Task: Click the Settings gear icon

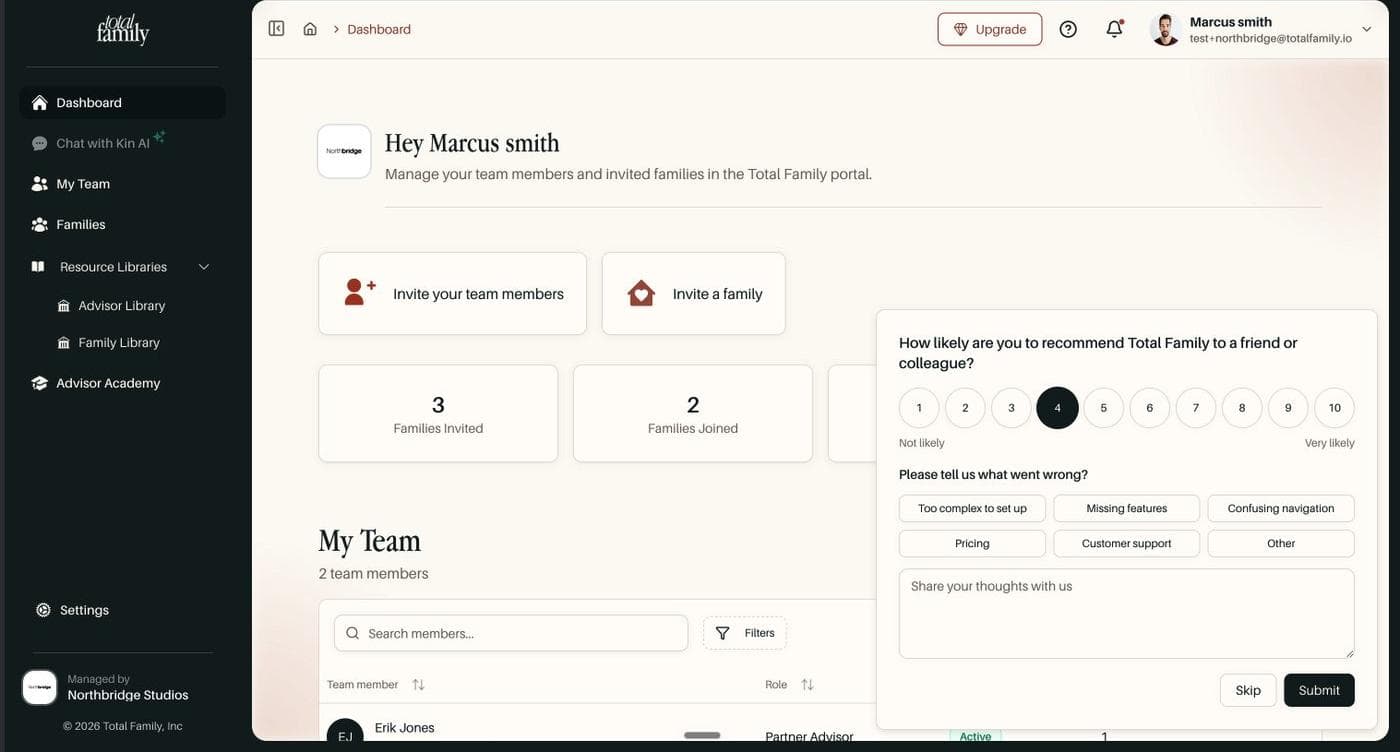Action: click(43, 610)
